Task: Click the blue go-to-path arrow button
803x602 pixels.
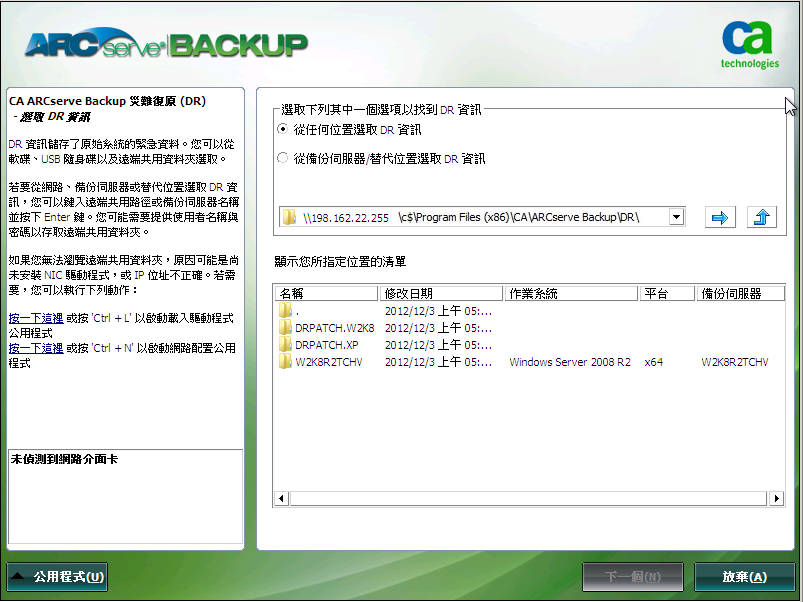Action: pos(720,218)
